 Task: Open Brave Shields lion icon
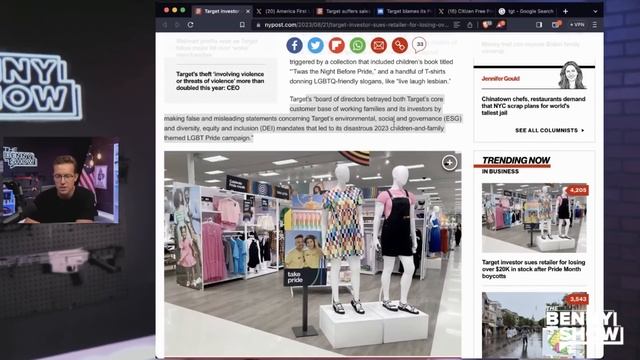tap(486, 25)
